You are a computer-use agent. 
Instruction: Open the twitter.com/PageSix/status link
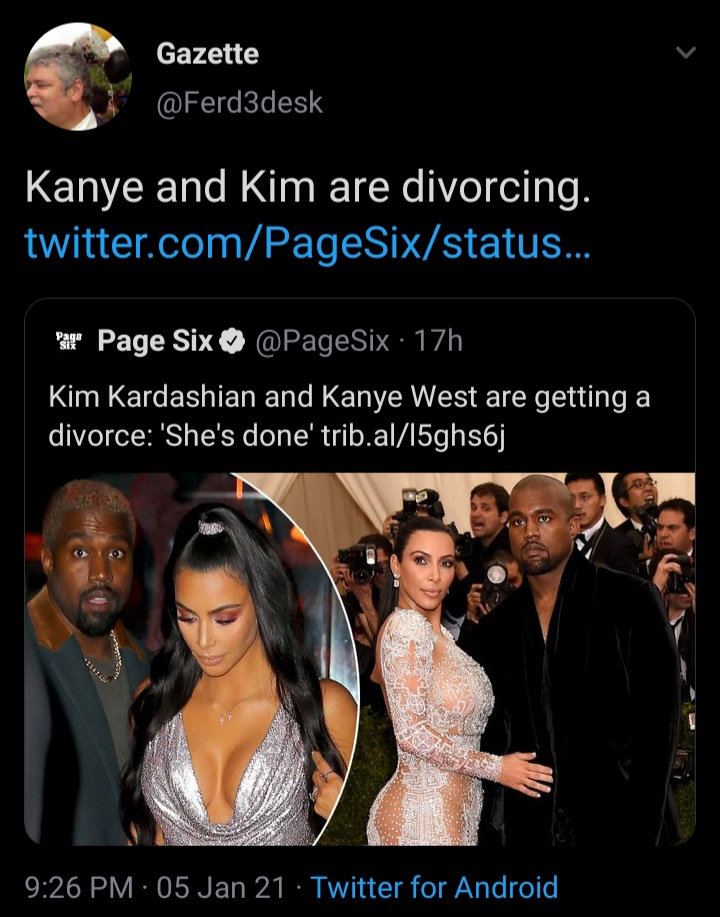[308, 243]
